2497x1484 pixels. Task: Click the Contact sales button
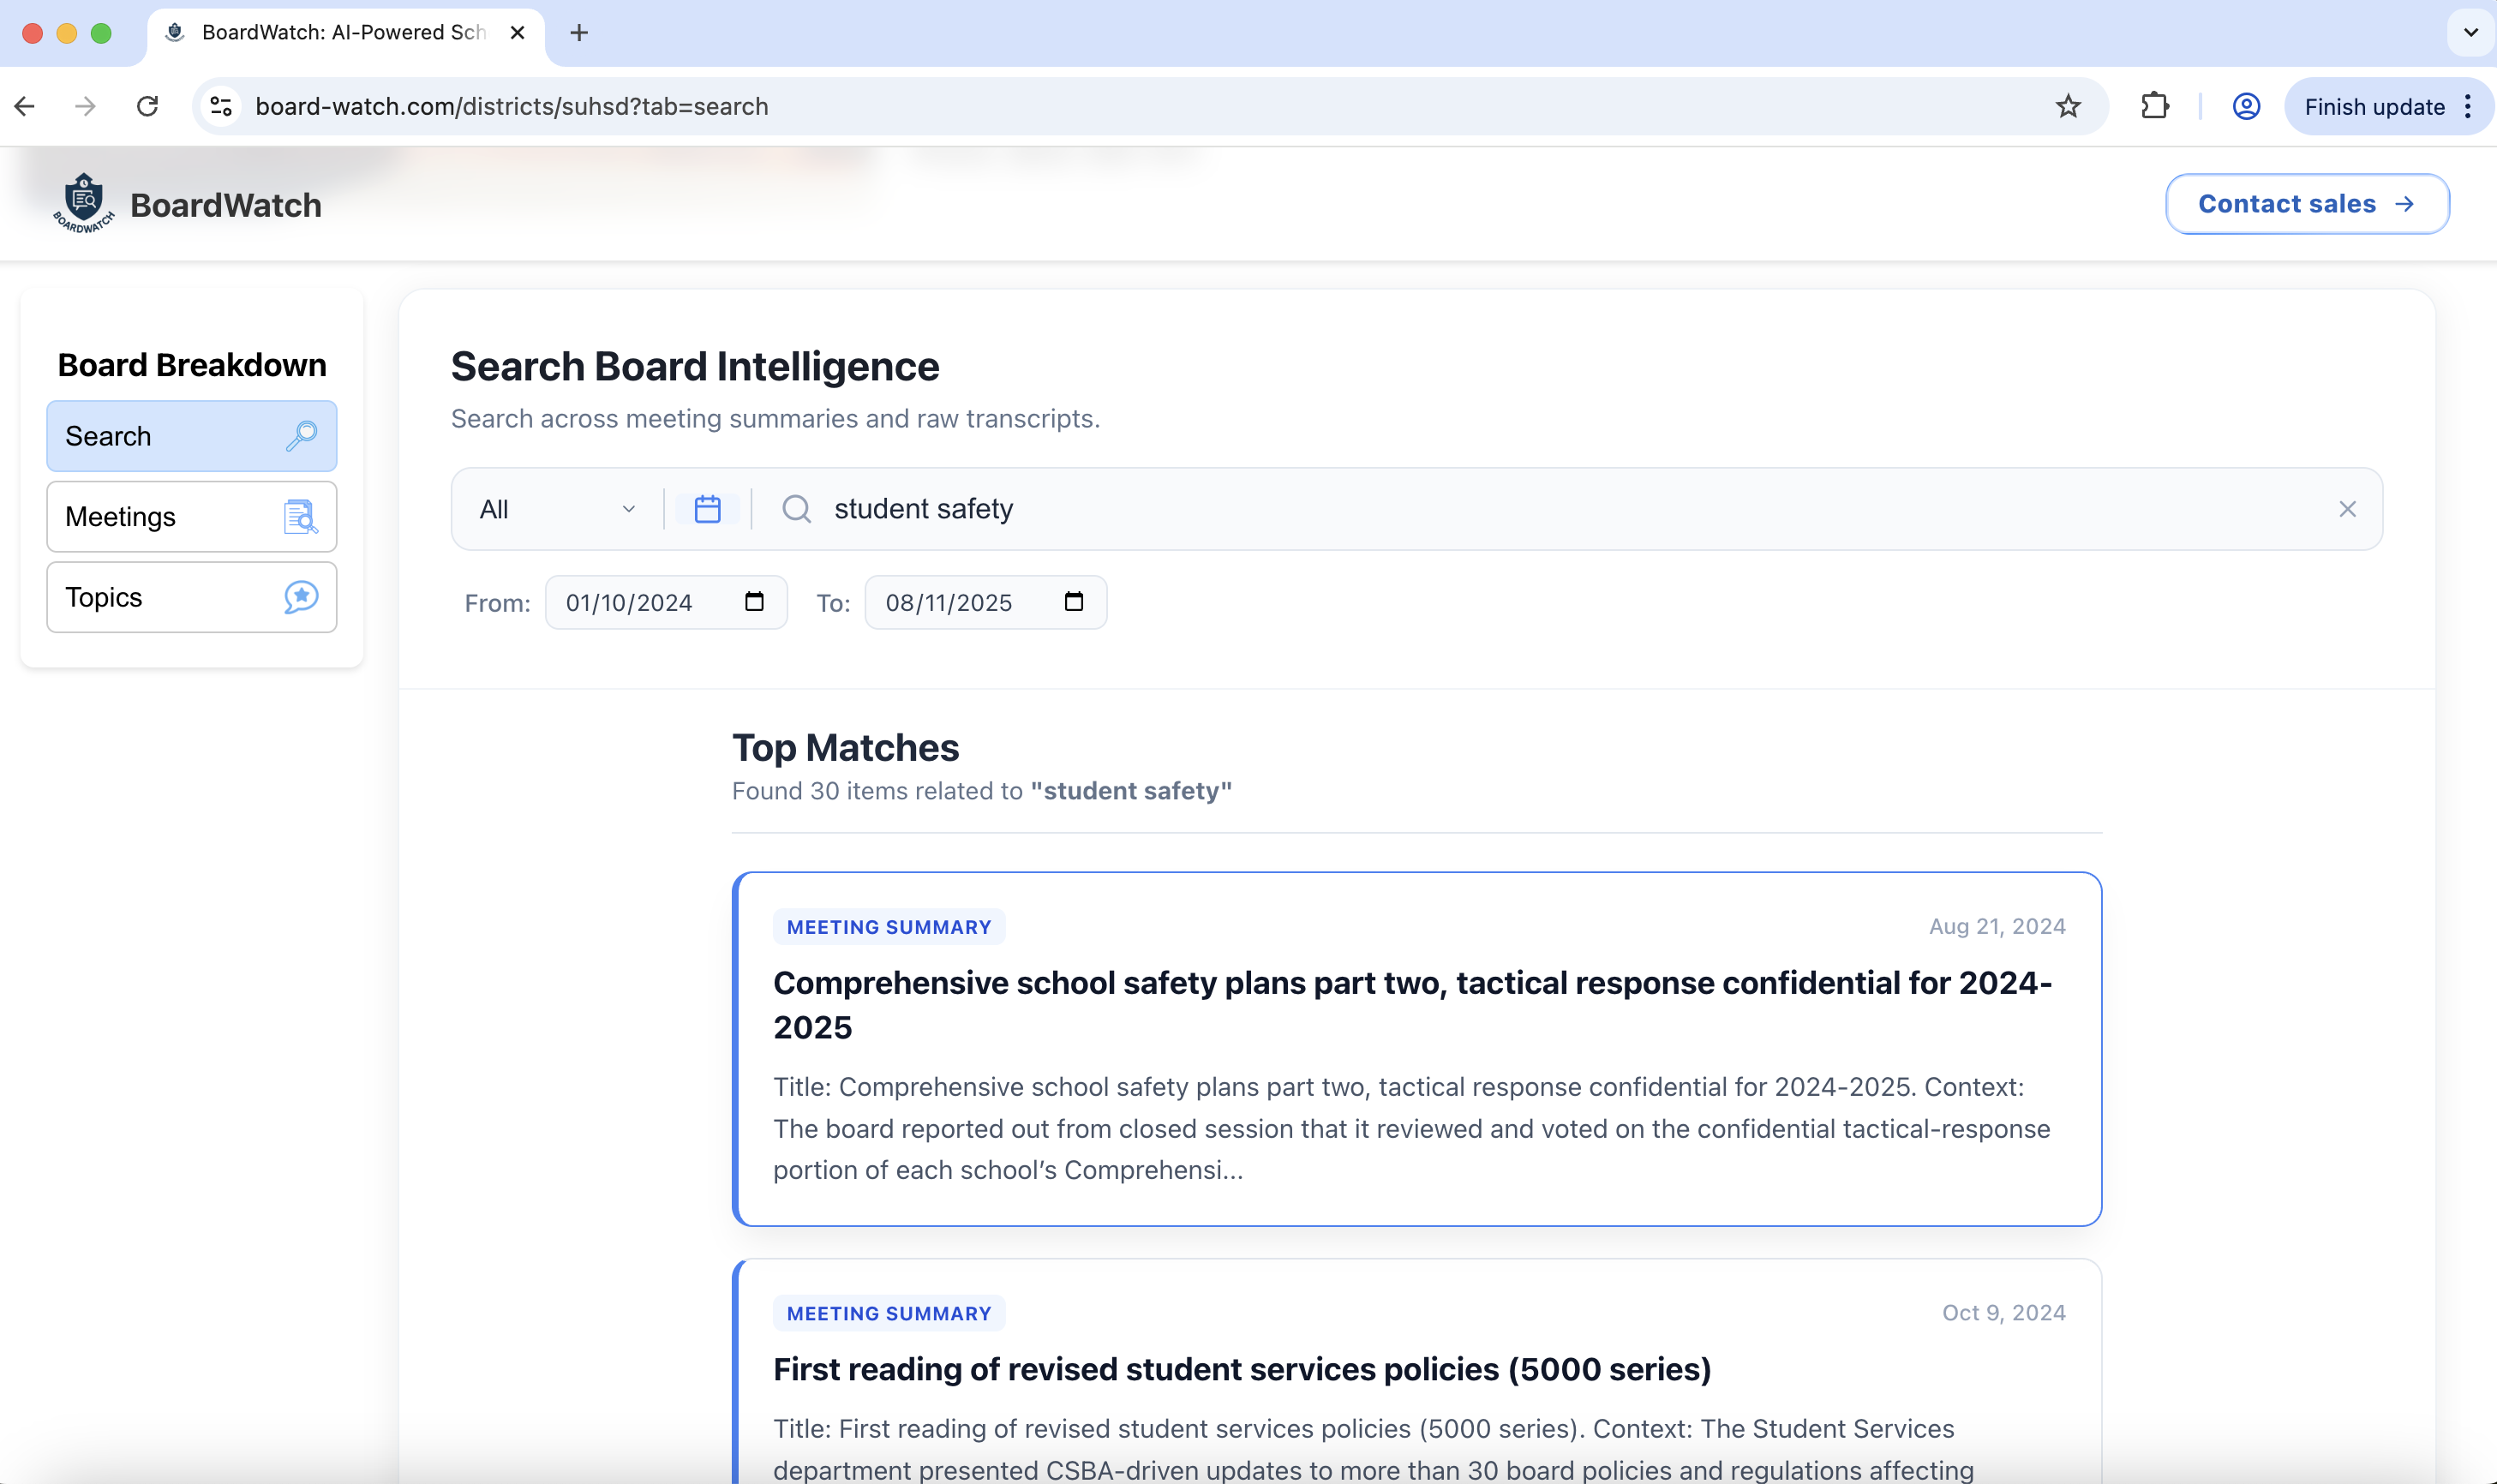(2305, 203)
